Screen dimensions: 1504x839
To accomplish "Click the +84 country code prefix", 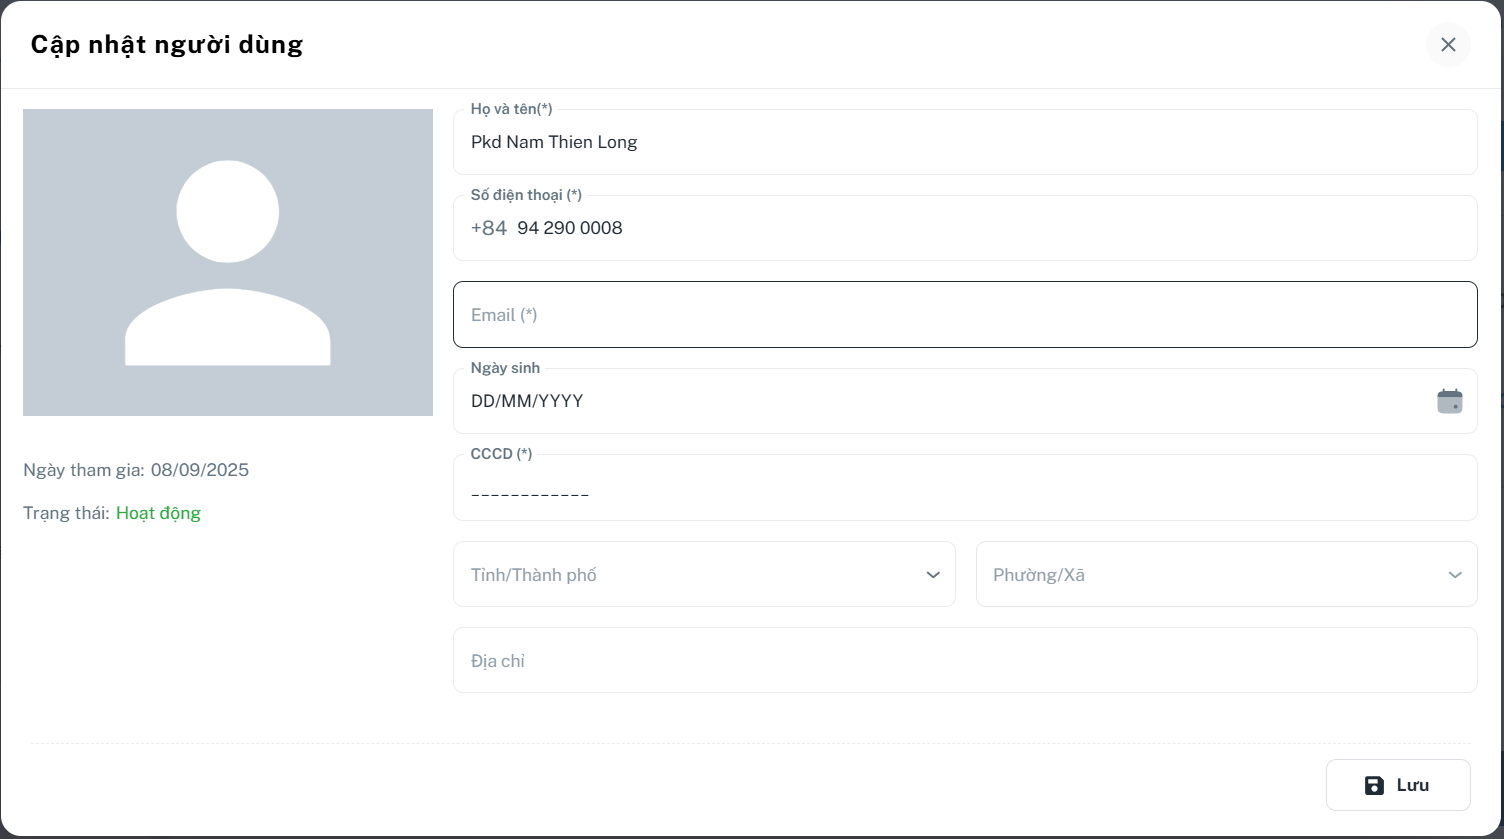I will point(489,228).
